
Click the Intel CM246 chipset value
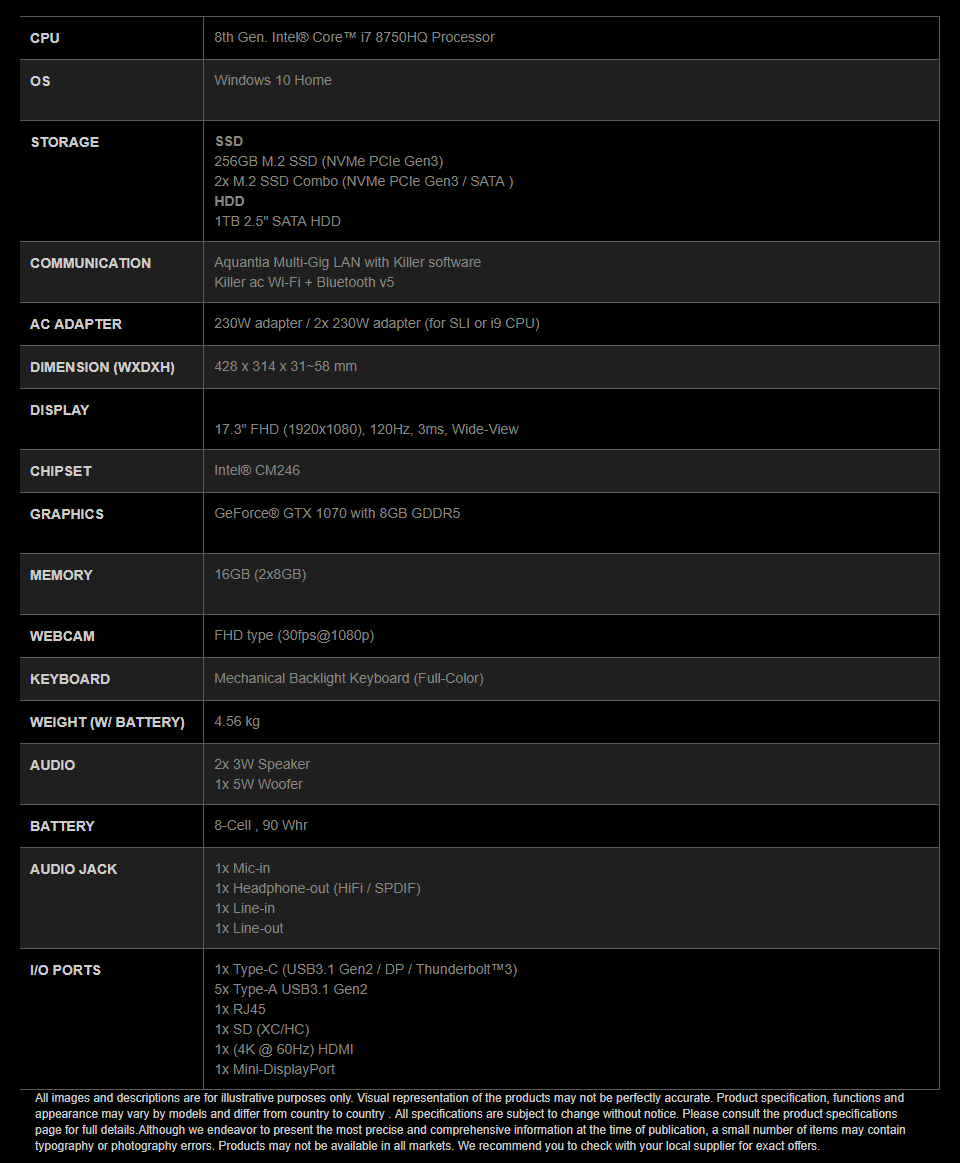257,470
